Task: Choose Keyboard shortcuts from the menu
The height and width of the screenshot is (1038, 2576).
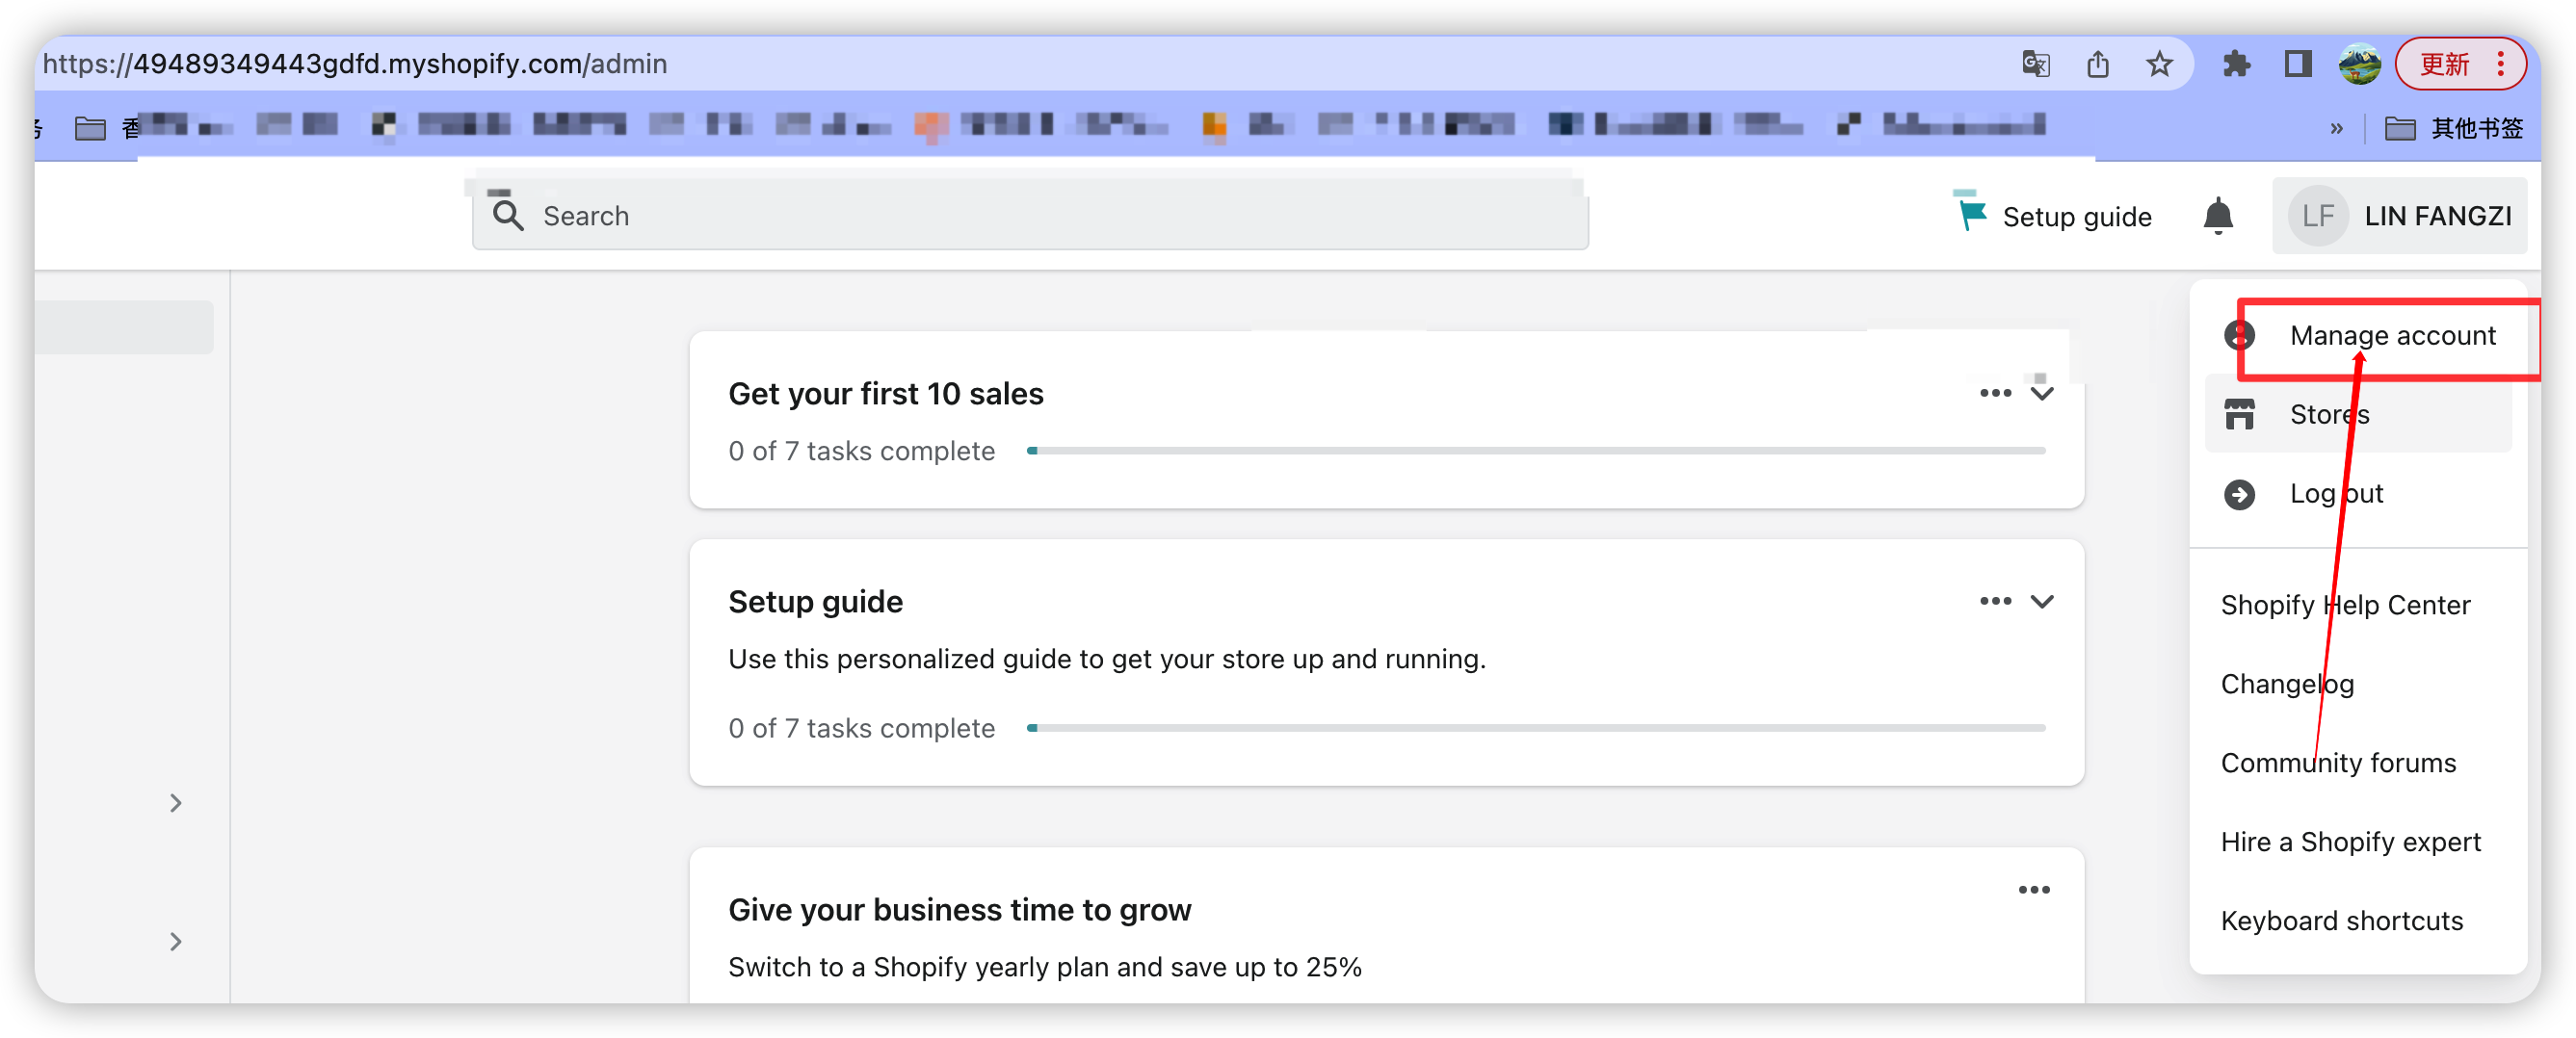Action: pos(2341,920)
